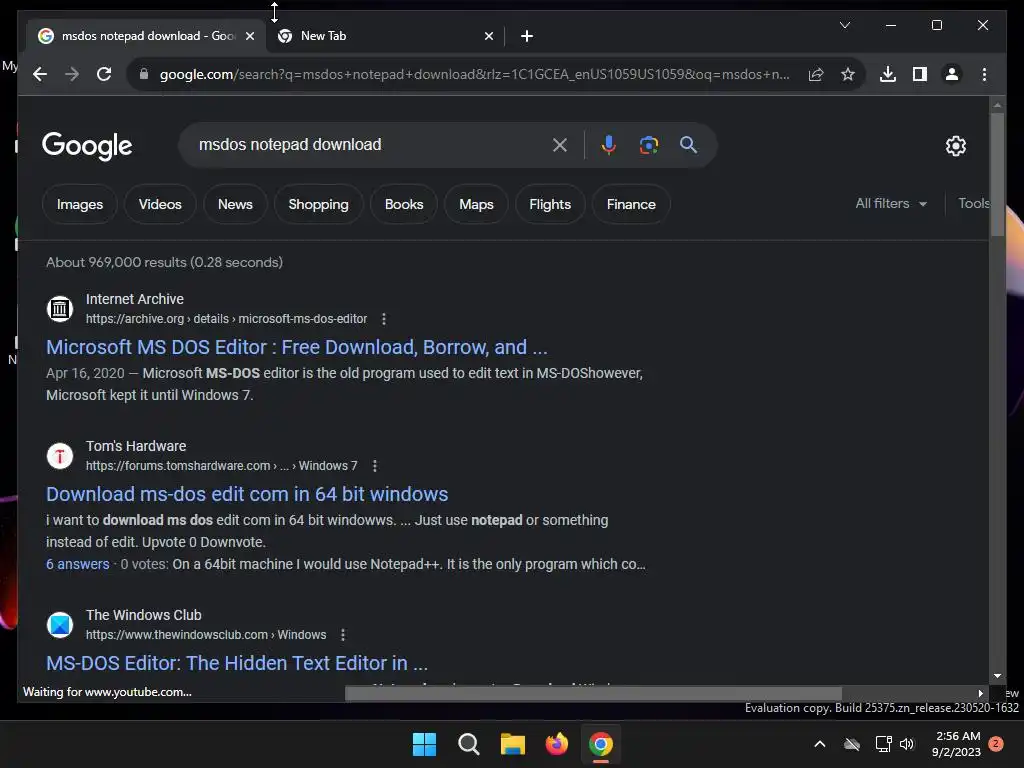Click the scroll right arrow
The width and height of the screenshot is (1024, 768).
point(980,693)
